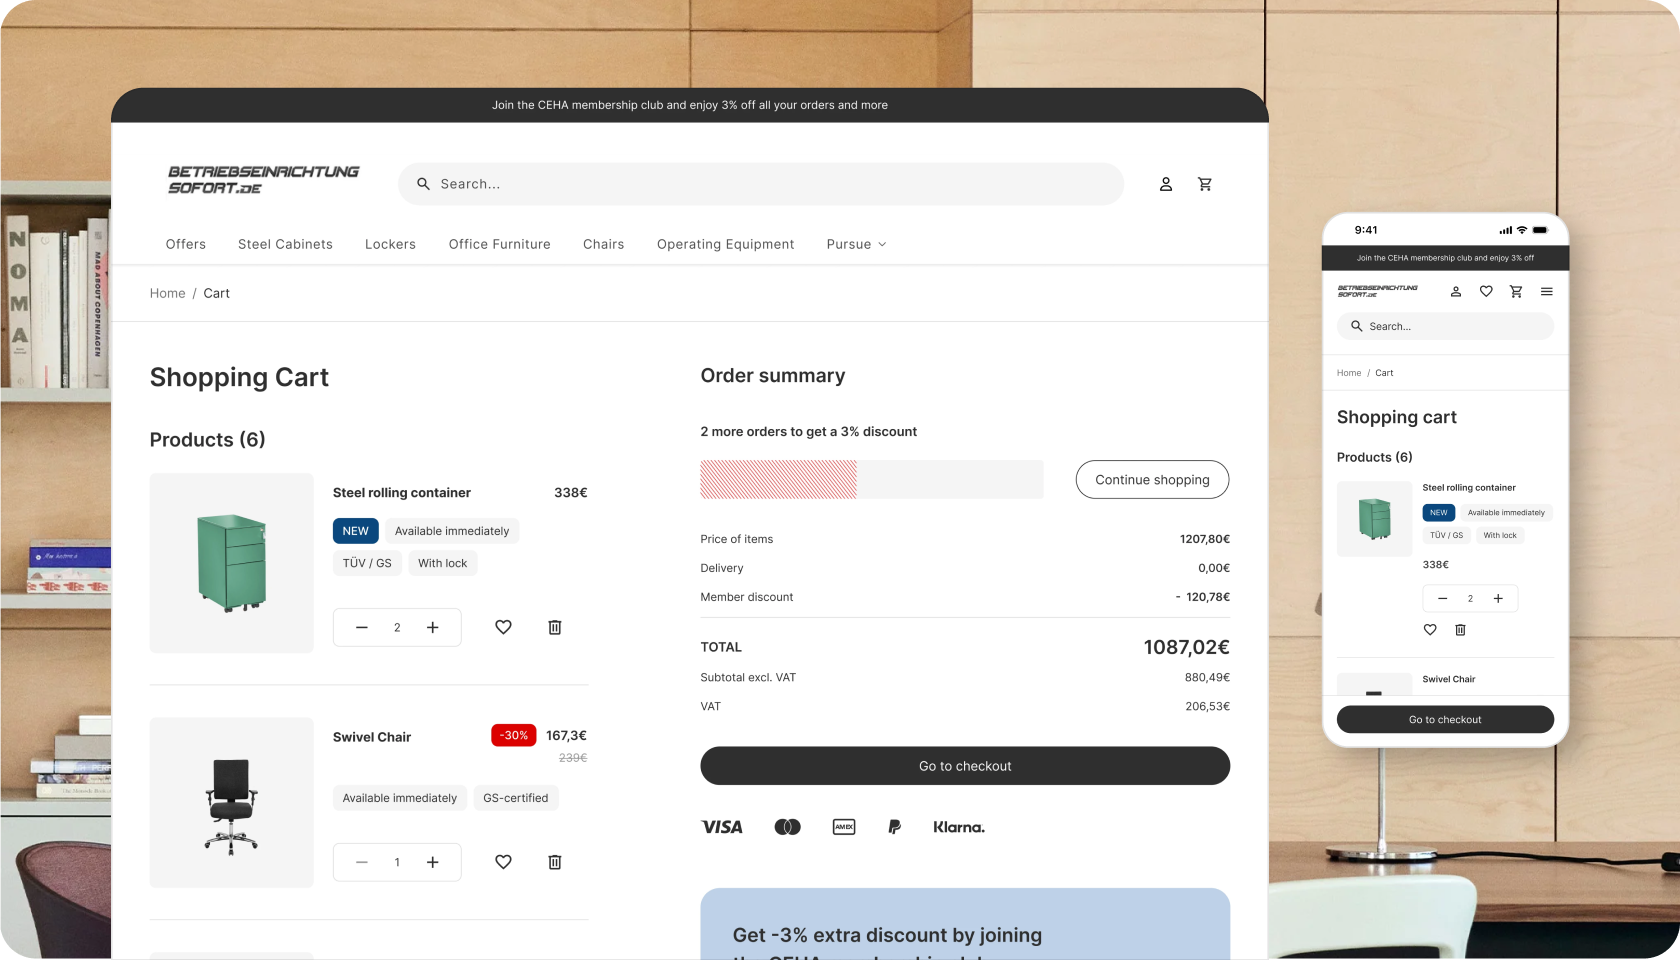Screen dimensions: 1680x960
Task: Tap trash icon under mobile Steel rolling container
Action: pyautogui.click(x=1460, y=630)
